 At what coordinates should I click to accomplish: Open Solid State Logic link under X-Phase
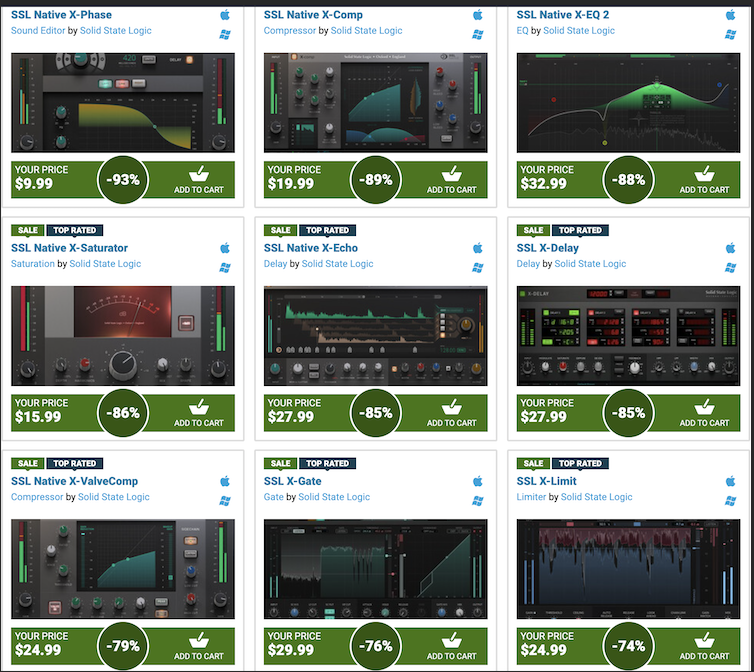click(115, 30)
